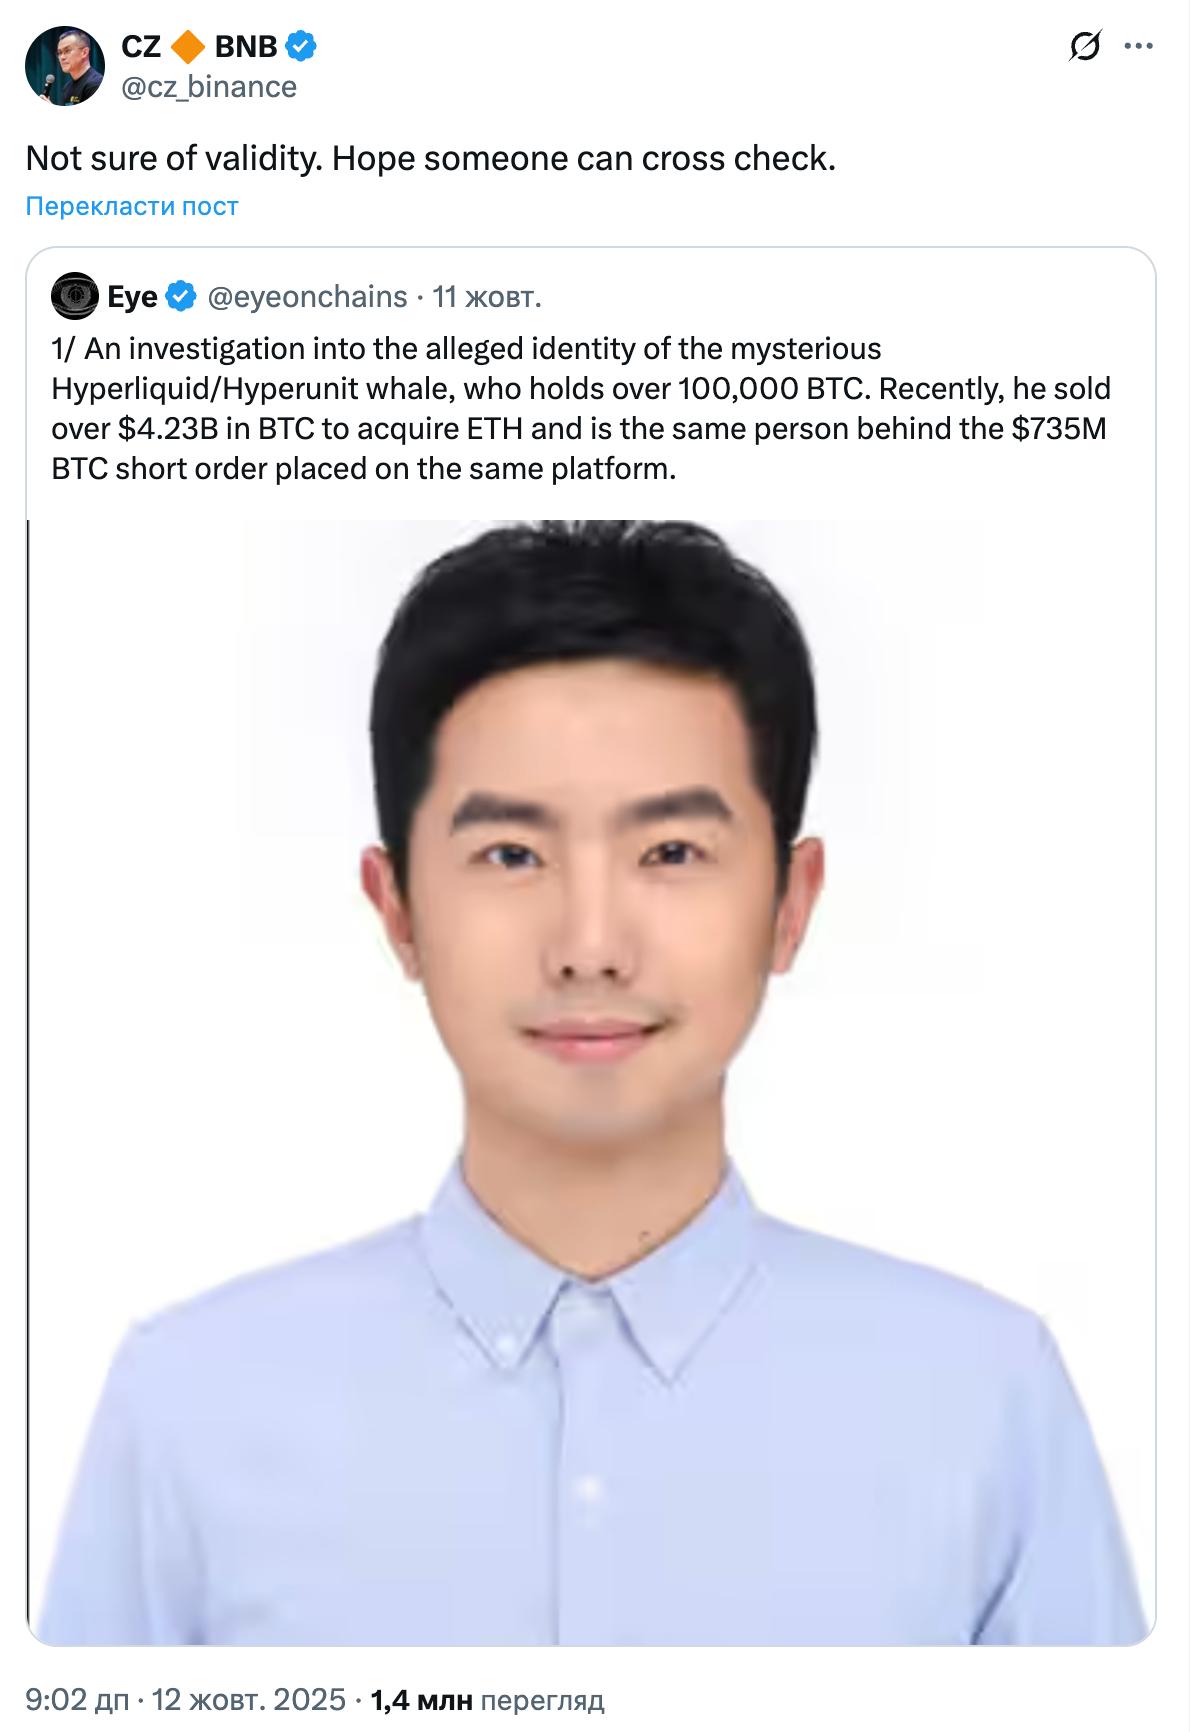Click the 1,4 млн перегляд view count

(487, 1700)
